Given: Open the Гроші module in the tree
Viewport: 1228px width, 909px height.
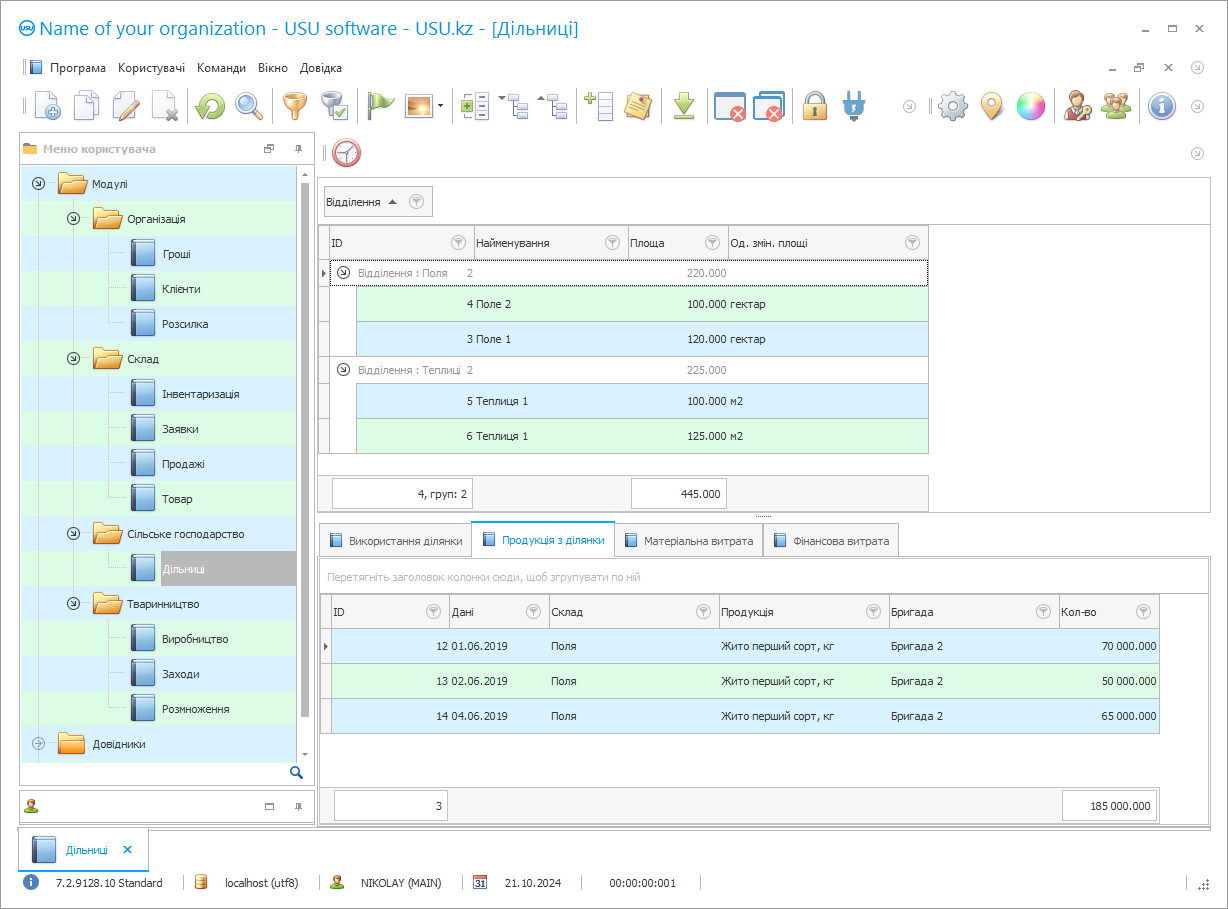Looking at the screenshot, I should (x=176, y=254).
